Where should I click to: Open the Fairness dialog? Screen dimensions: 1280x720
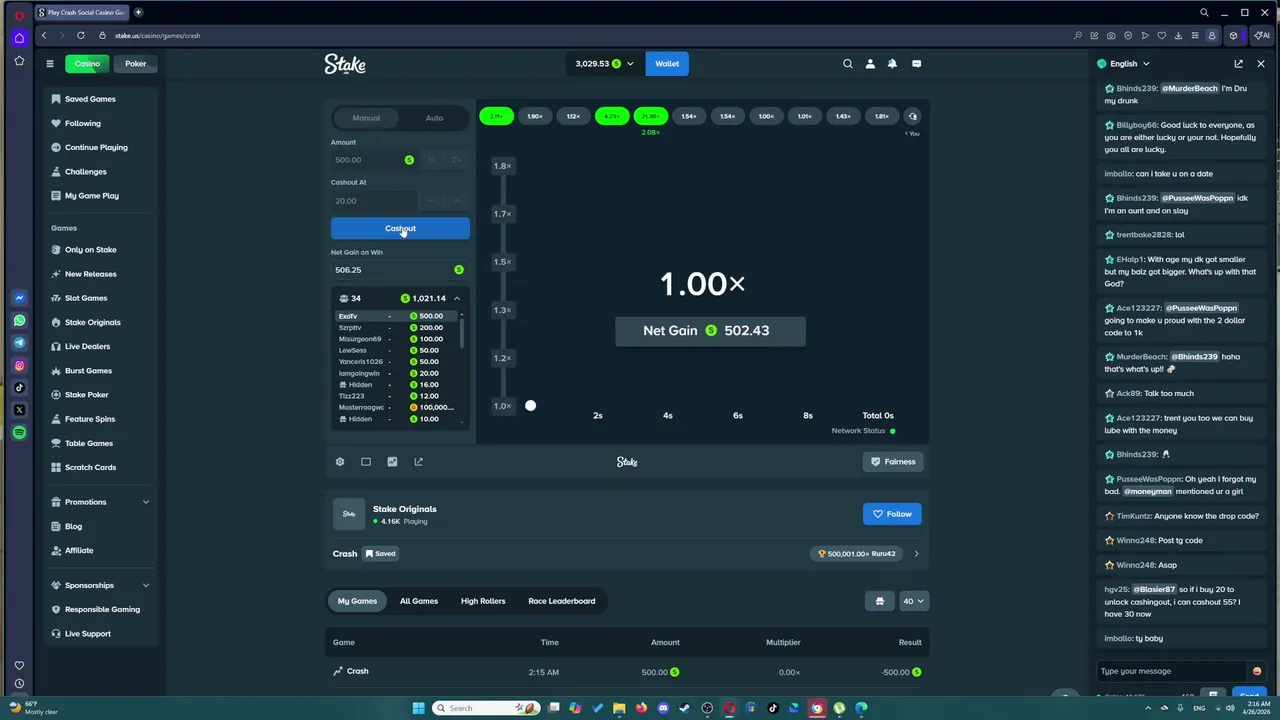[892, 462]
